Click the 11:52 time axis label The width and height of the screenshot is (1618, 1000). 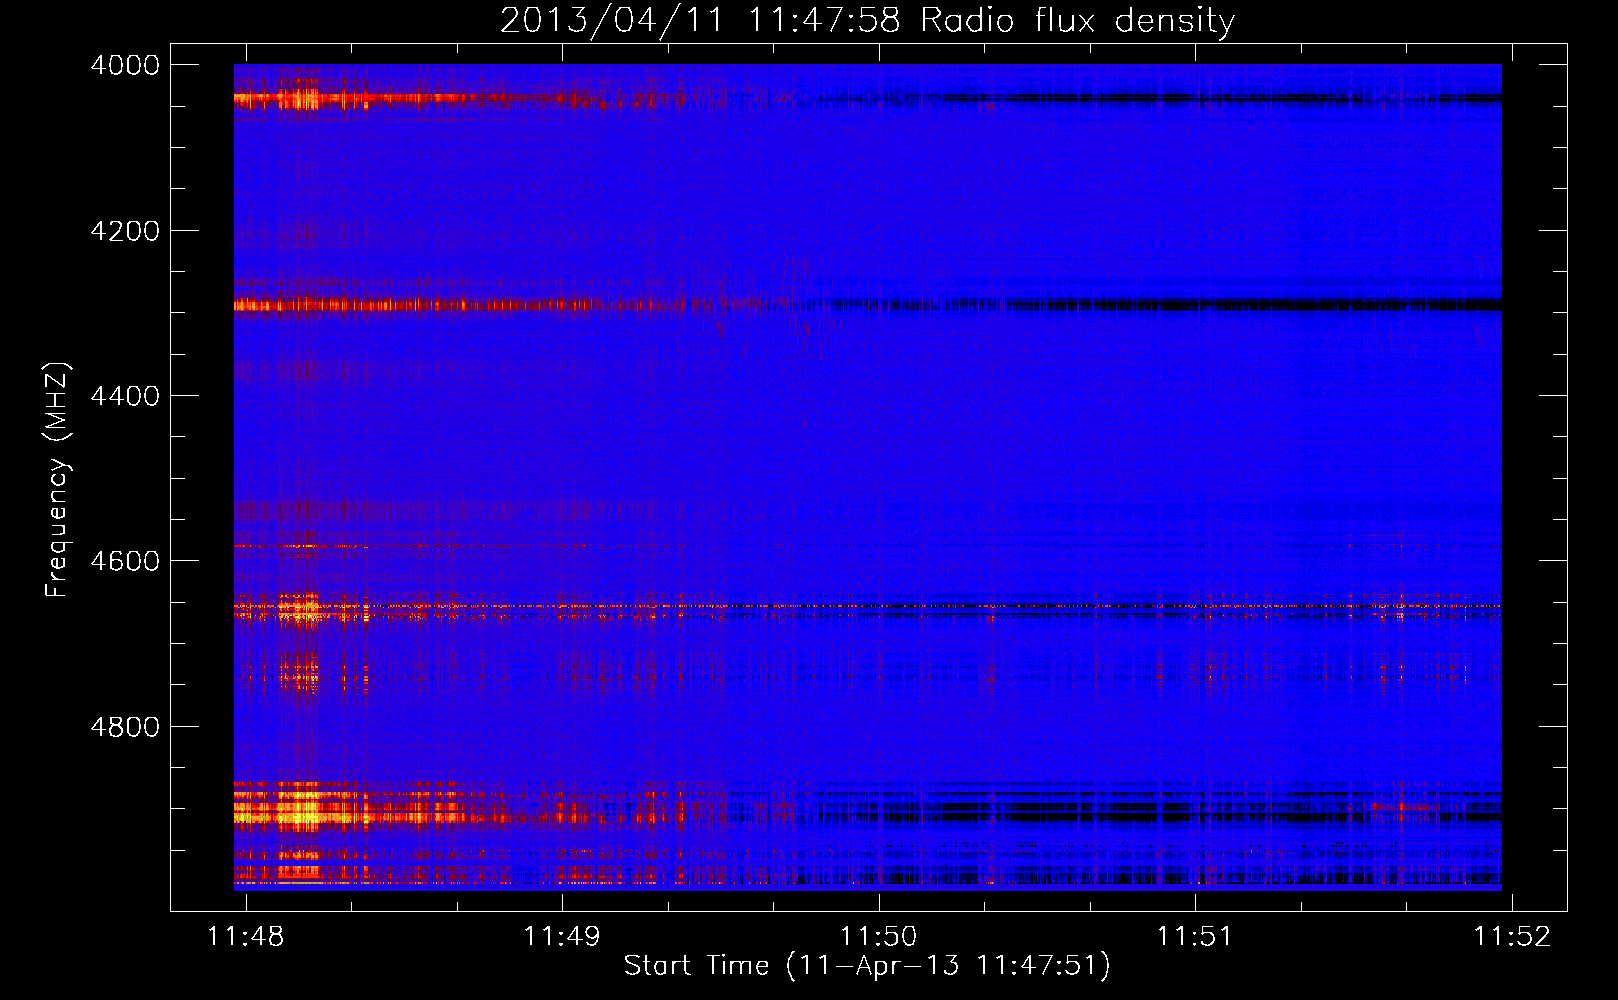(1512, 936)
